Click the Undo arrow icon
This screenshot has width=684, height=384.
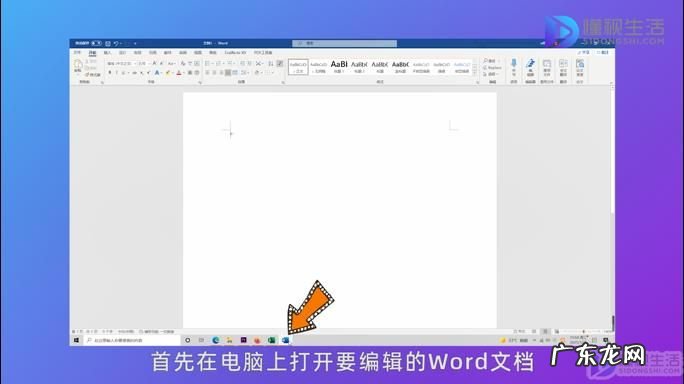(116, 43)
